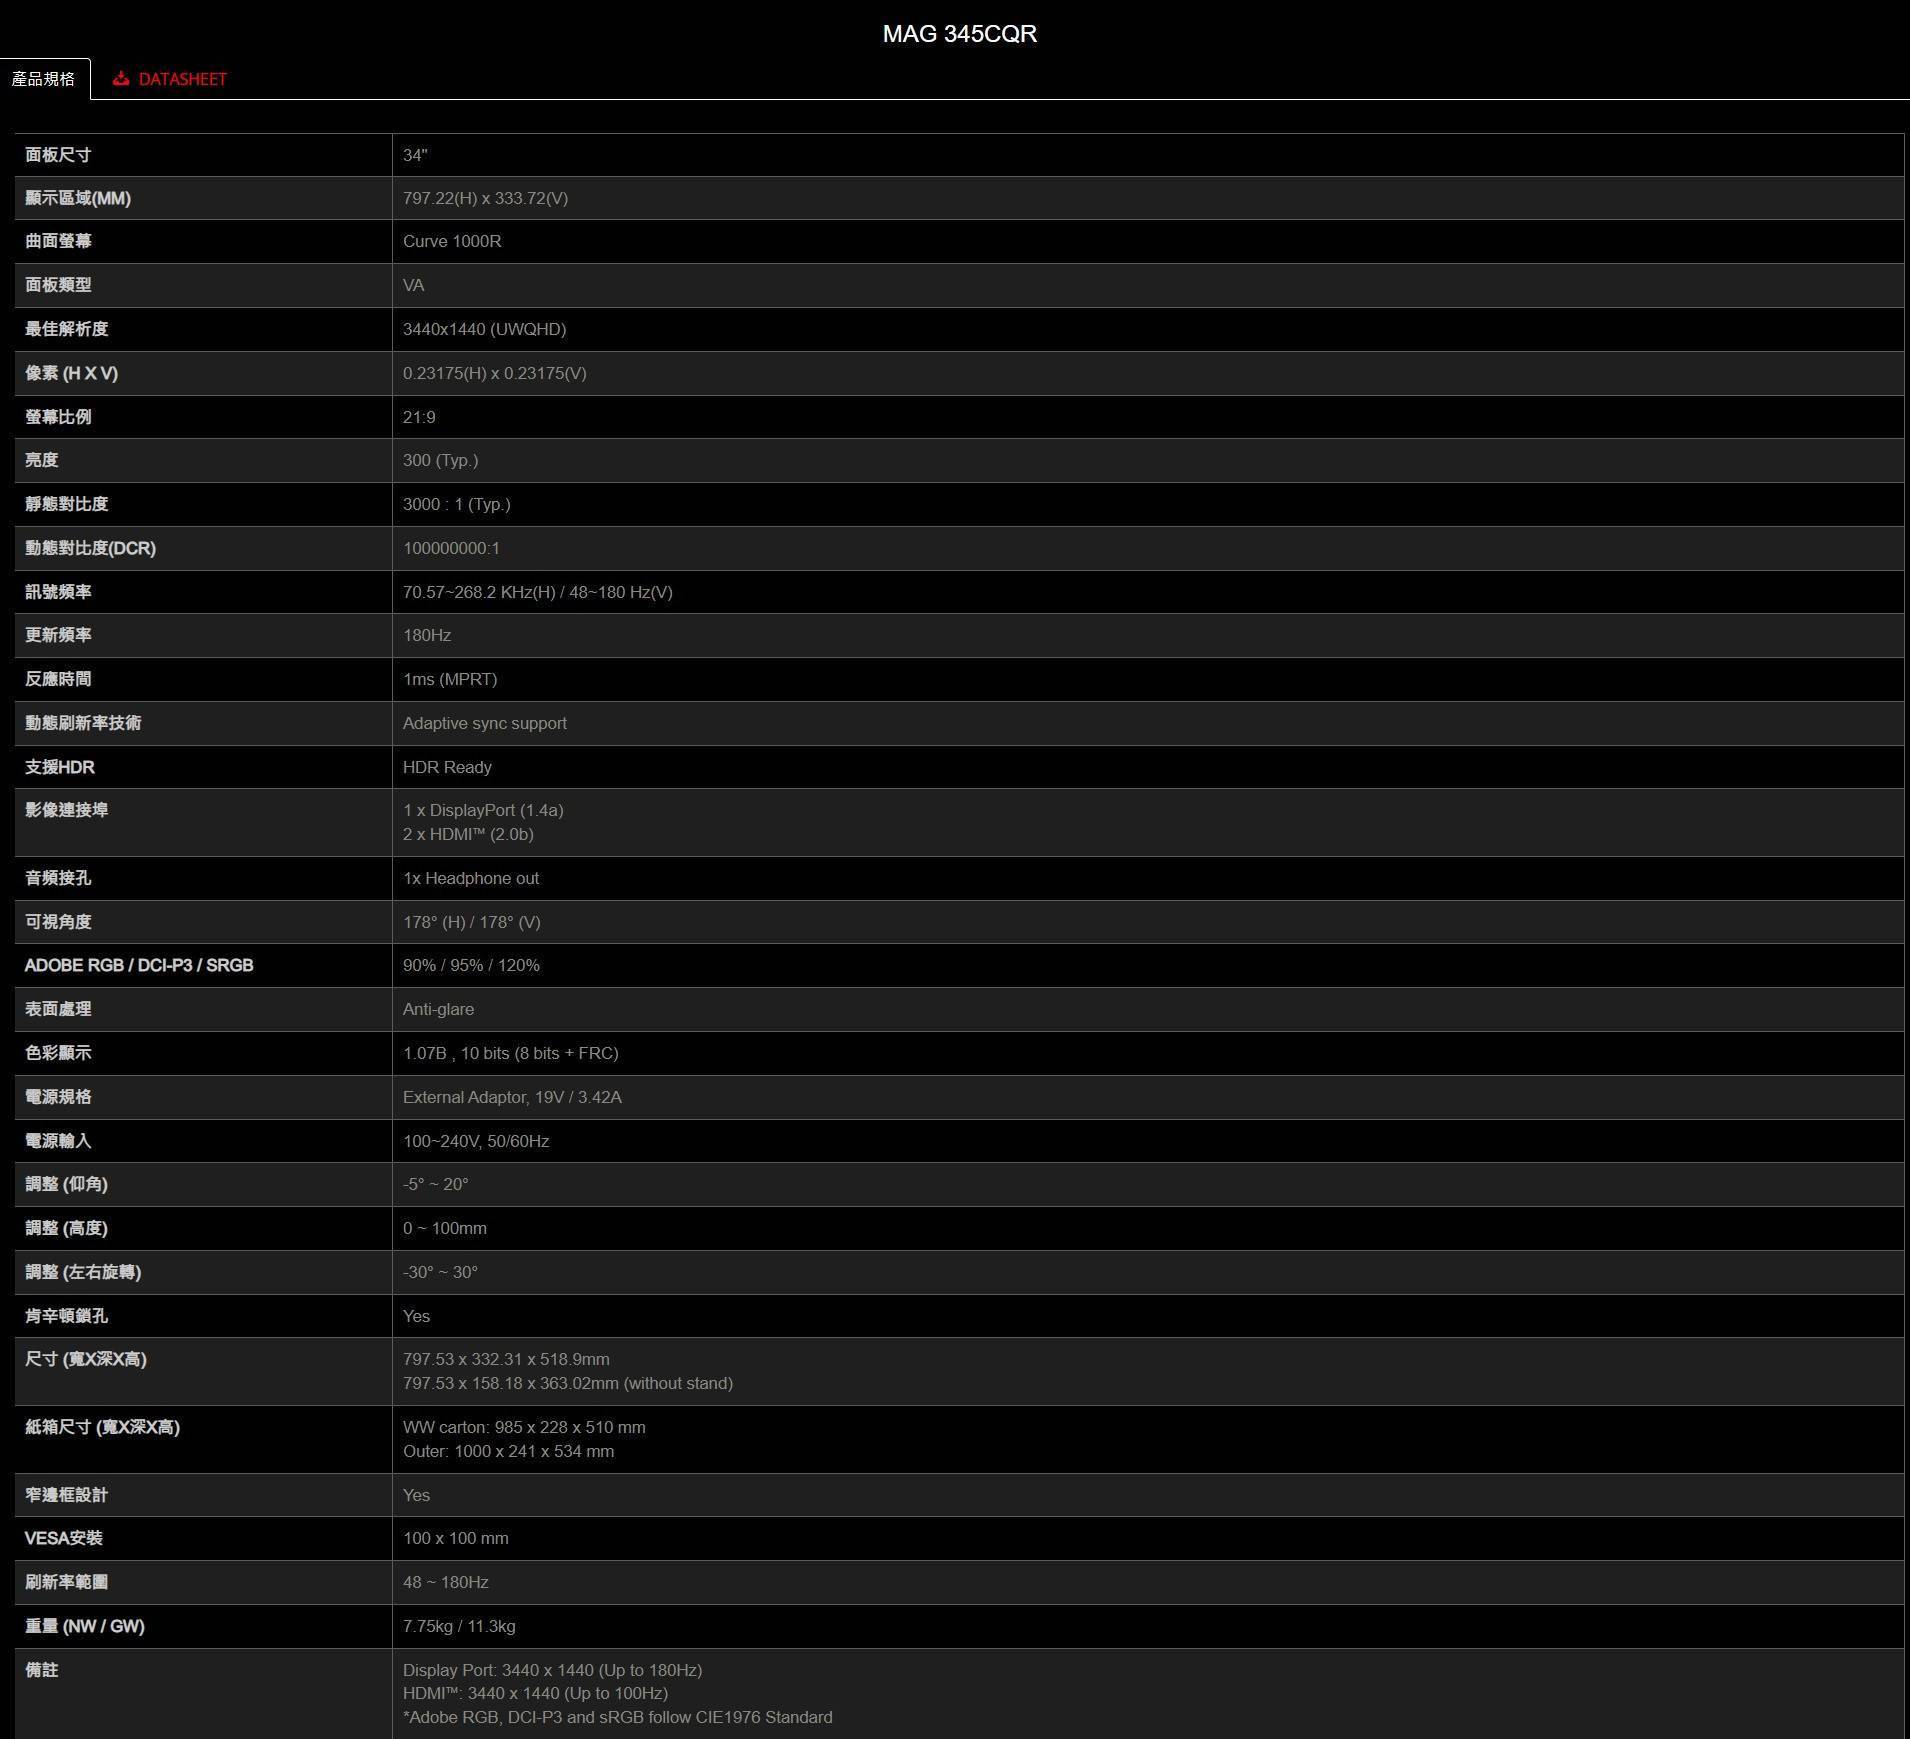Select the 34" panel size value
The image size is (1910, 1739).
tap(415, 155)
